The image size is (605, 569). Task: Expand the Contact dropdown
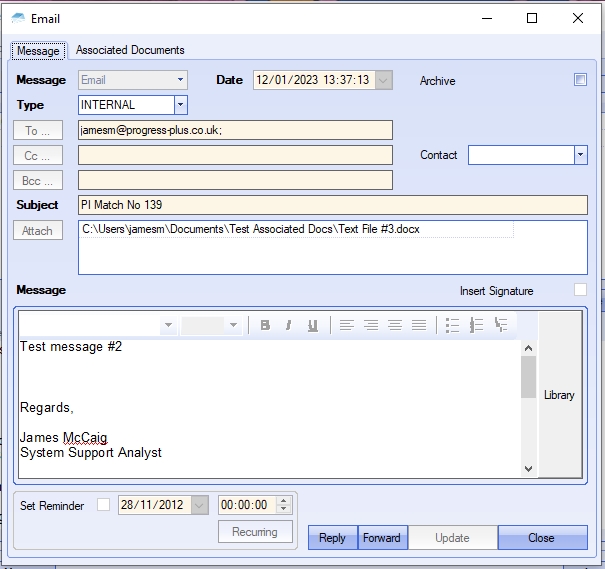point(580,155)
